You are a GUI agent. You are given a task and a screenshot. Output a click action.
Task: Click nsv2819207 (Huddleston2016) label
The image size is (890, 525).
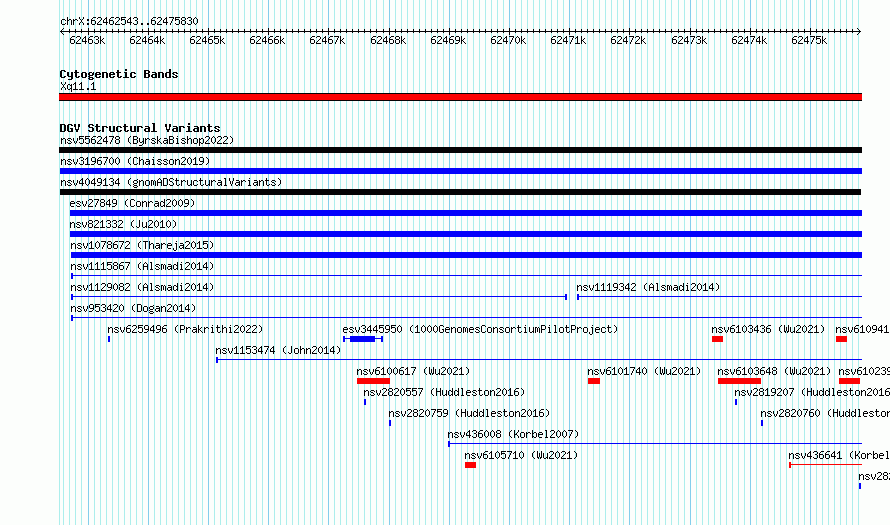812,392
